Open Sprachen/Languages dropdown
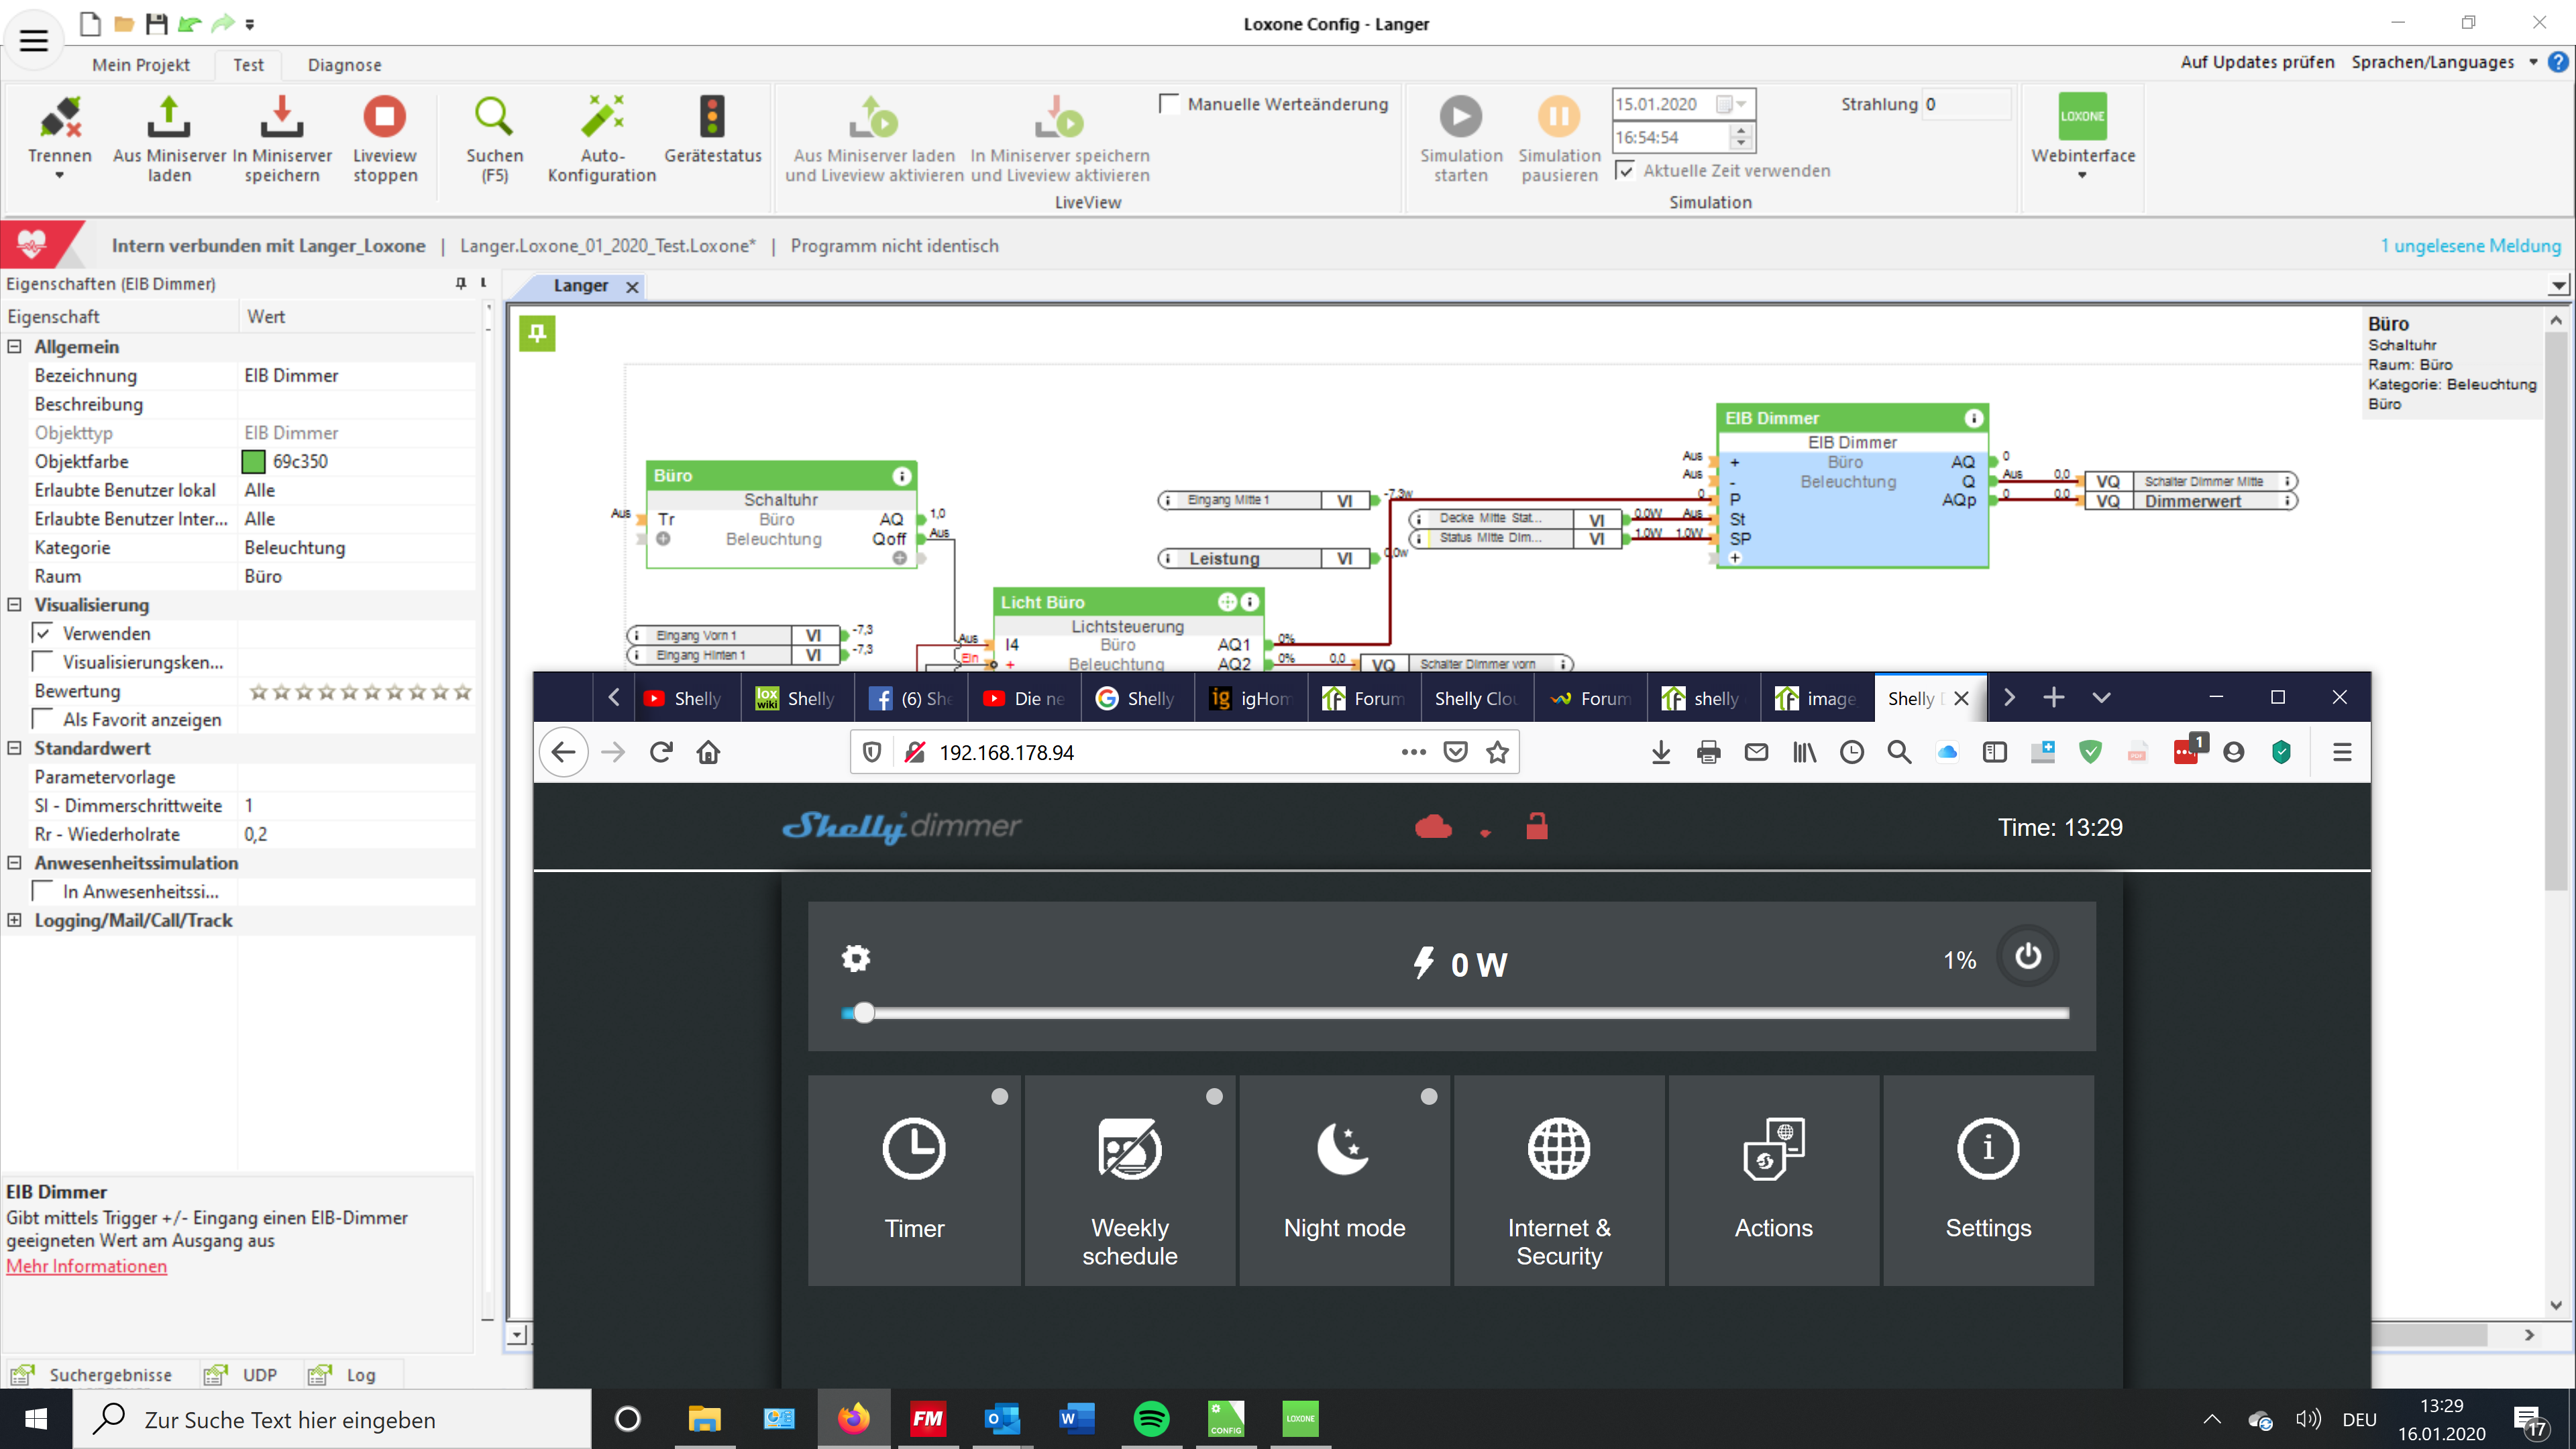Image resolution: width=2576 pixels, height=1449 pixels. pyautogui.click(x=2444, y=62)
